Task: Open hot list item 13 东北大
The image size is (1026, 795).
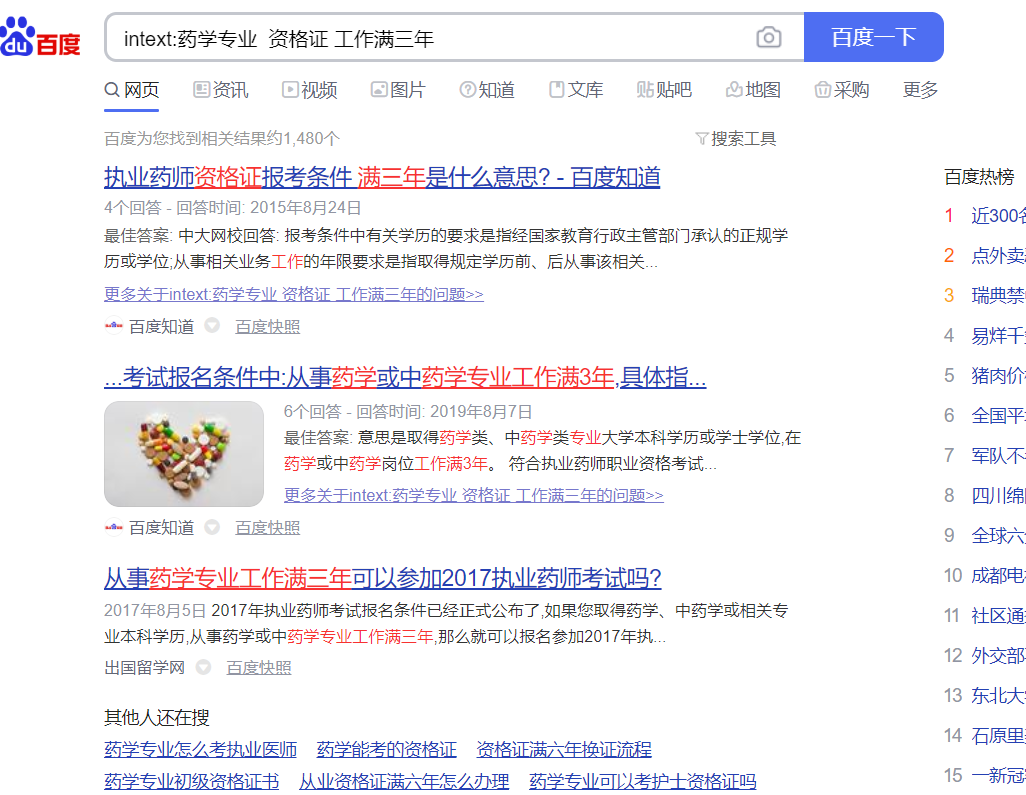Action: [999, 696]
